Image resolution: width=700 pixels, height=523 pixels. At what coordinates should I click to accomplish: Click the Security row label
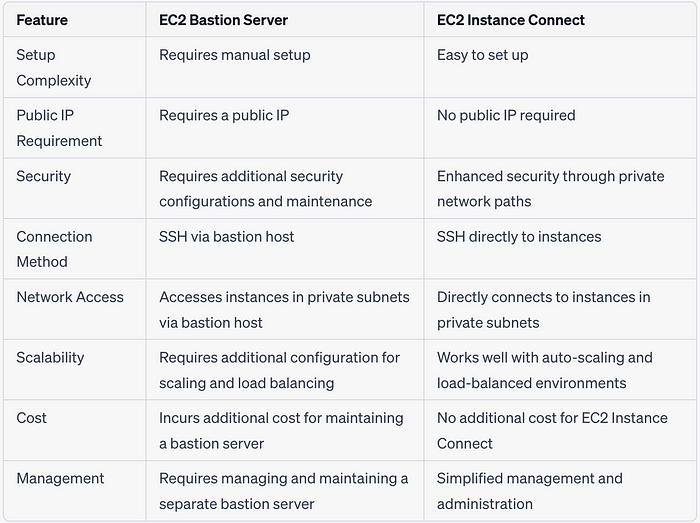43,176
